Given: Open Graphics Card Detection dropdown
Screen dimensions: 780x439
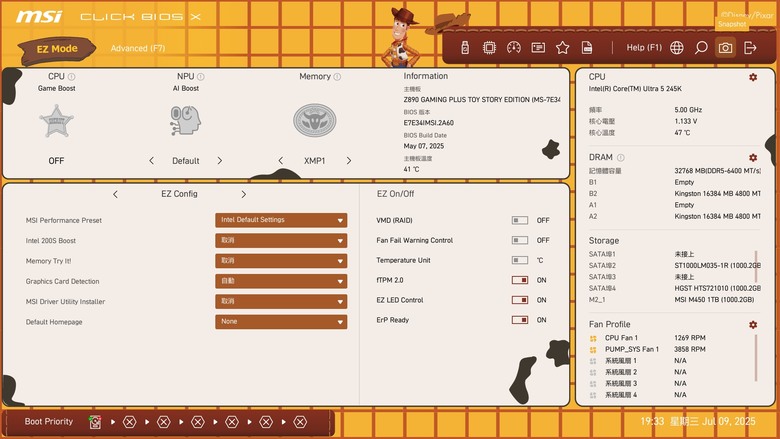Looking at the screenshot, I should pos(281,281).
